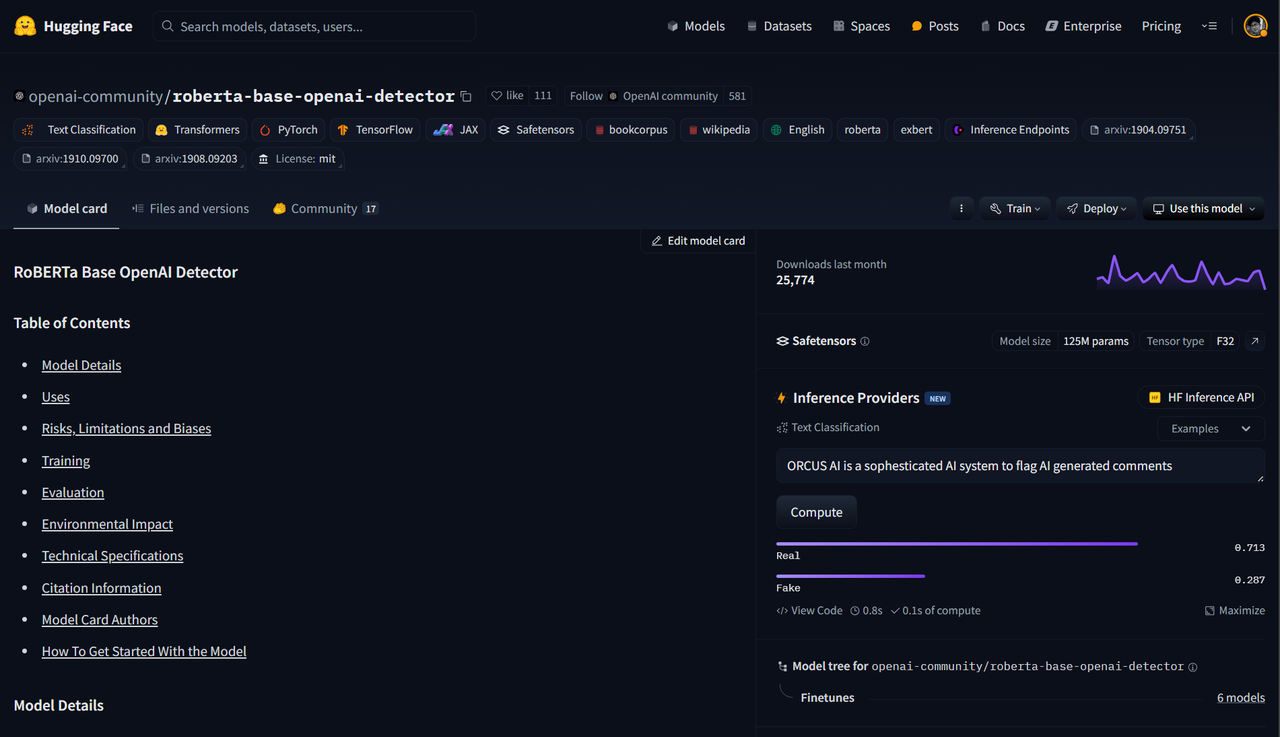Click the Compute button
Viewport: 1280px width, 737px height.
pos(816,512)
